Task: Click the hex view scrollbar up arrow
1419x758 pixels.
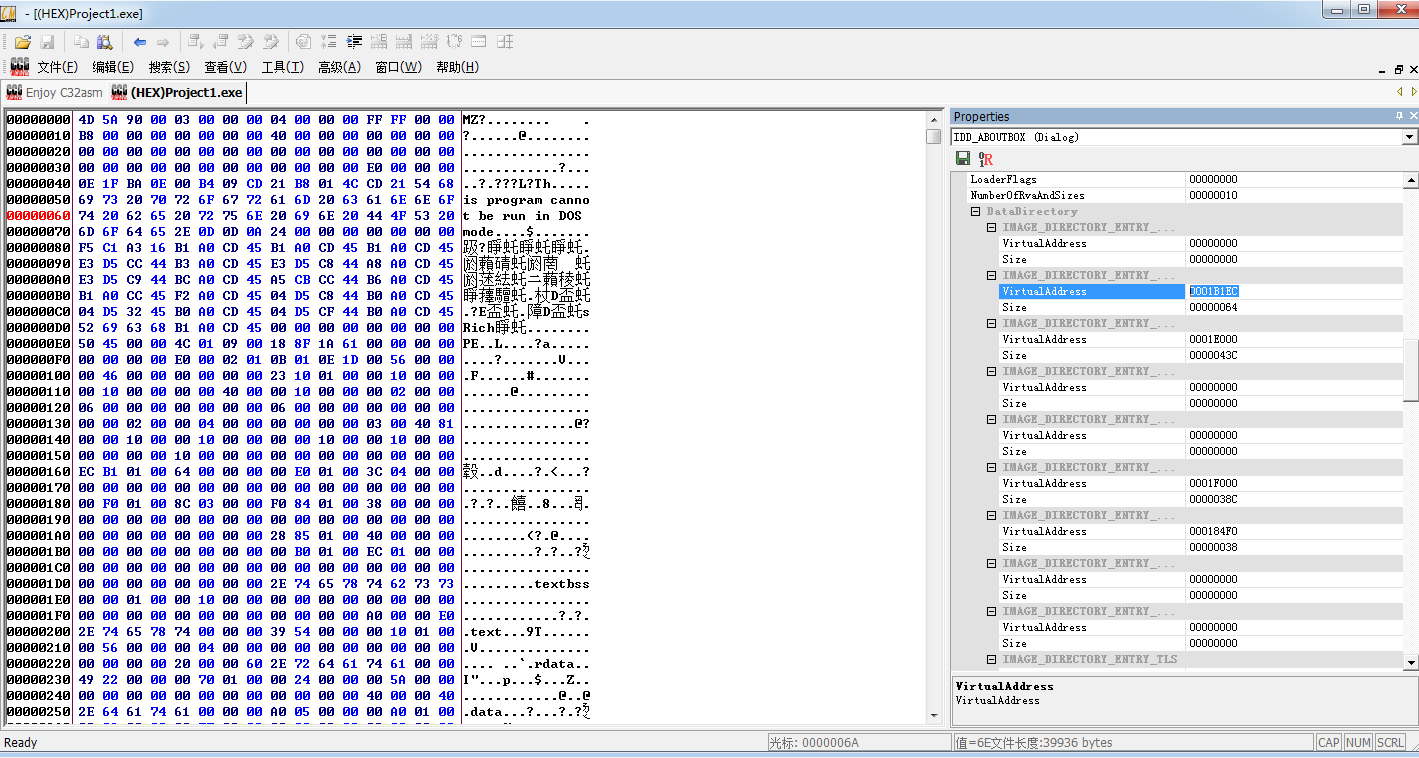Action: click(933, 119)
